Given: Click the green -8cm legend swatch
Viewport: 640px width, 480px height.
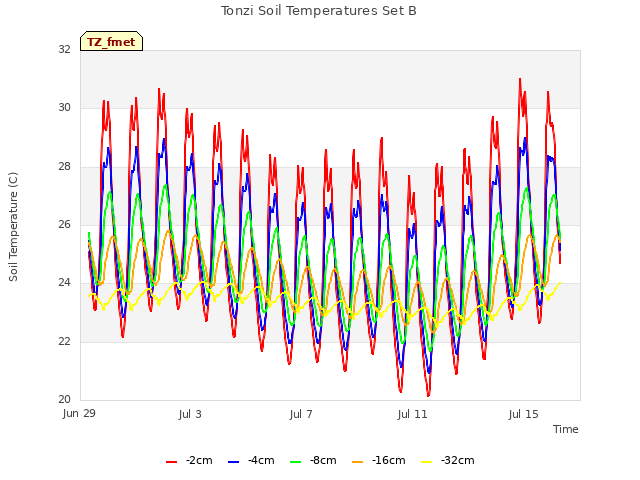Looking at the screenshot, I should 296,462.
